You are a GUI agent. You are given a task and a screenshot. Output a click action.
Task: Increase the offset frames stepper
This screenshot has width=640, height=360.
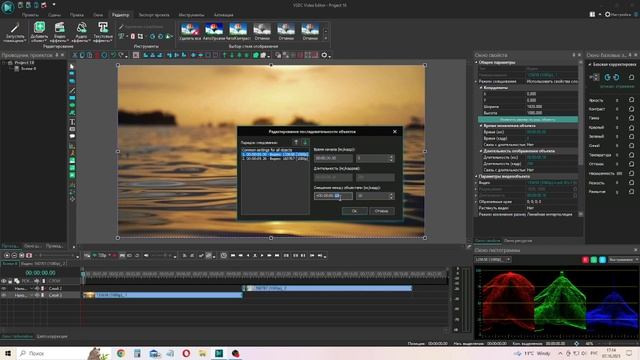pos(391,194)
